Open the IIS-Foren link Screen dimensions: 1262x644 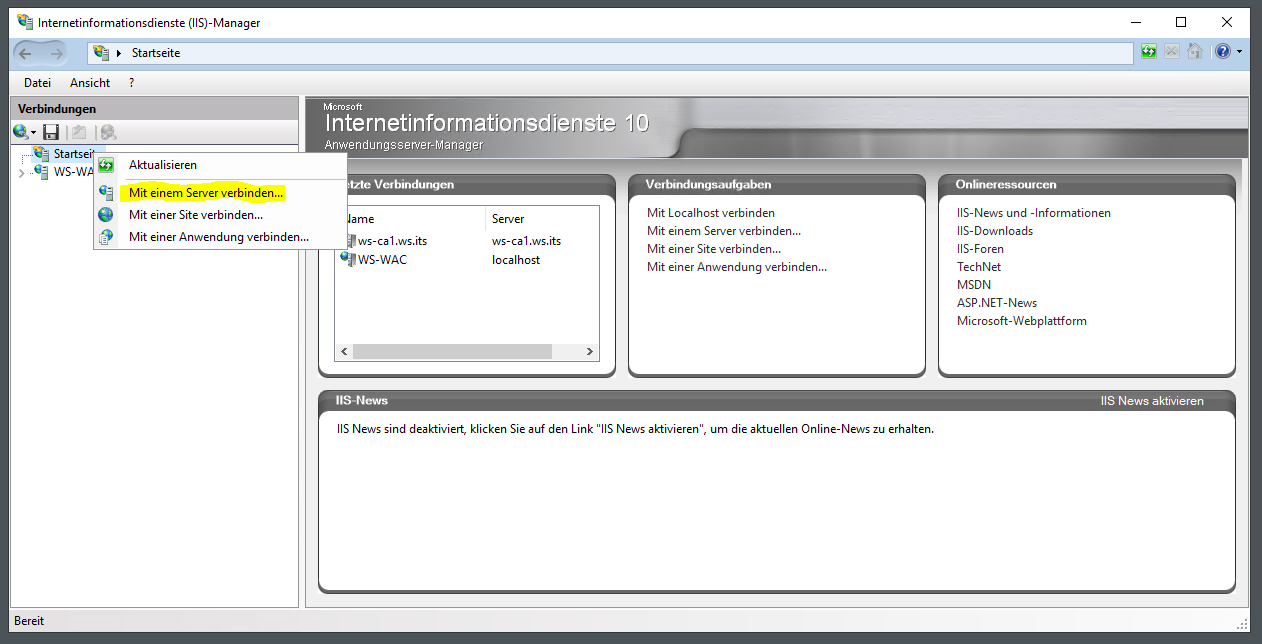(981, 249)
